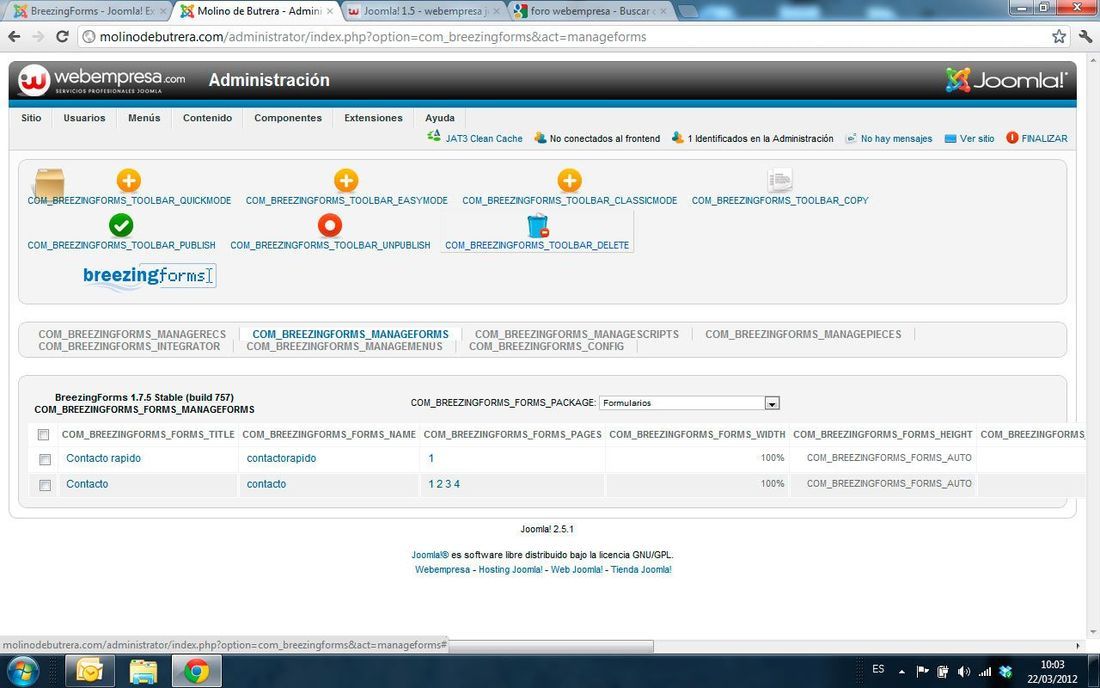
Task: Switch to foro webempresa - Buscar browser tab
Action: (591, 11)
